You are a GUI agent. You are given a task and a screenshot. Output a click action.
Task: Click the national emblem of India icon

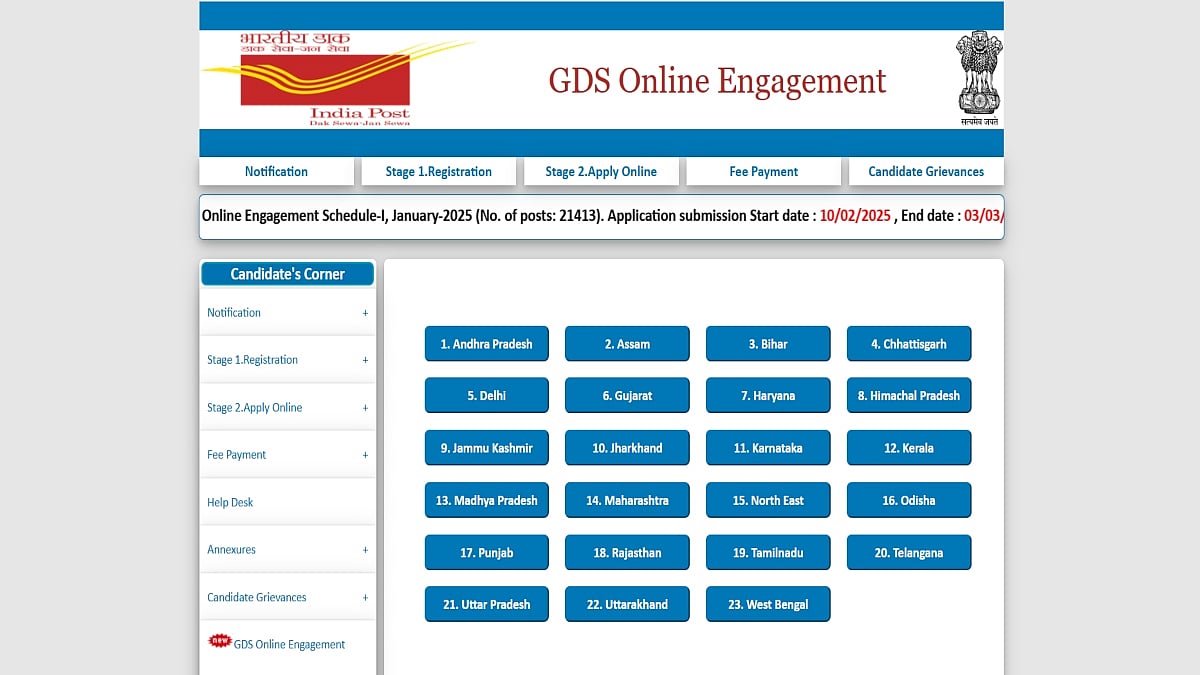pyautogui.click(x=978, y=78)
